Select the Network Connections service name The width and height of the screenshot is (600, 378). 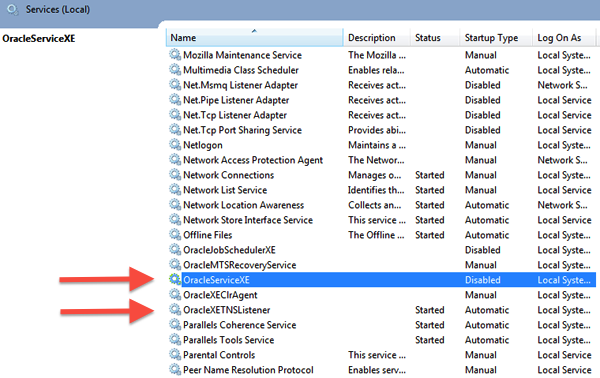coord(228,175)
